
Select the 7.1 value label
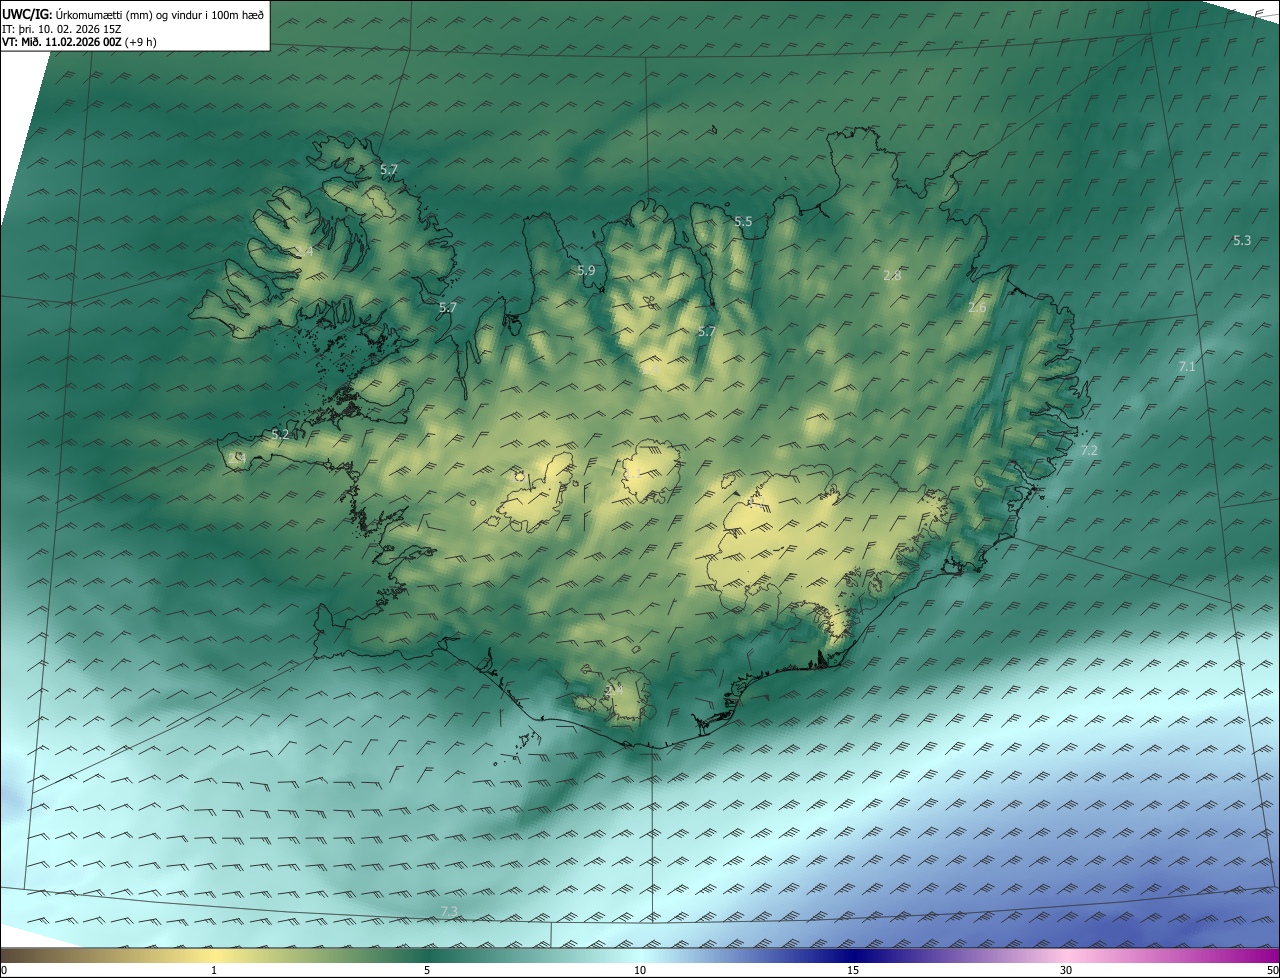click(x=1187, y=367)
